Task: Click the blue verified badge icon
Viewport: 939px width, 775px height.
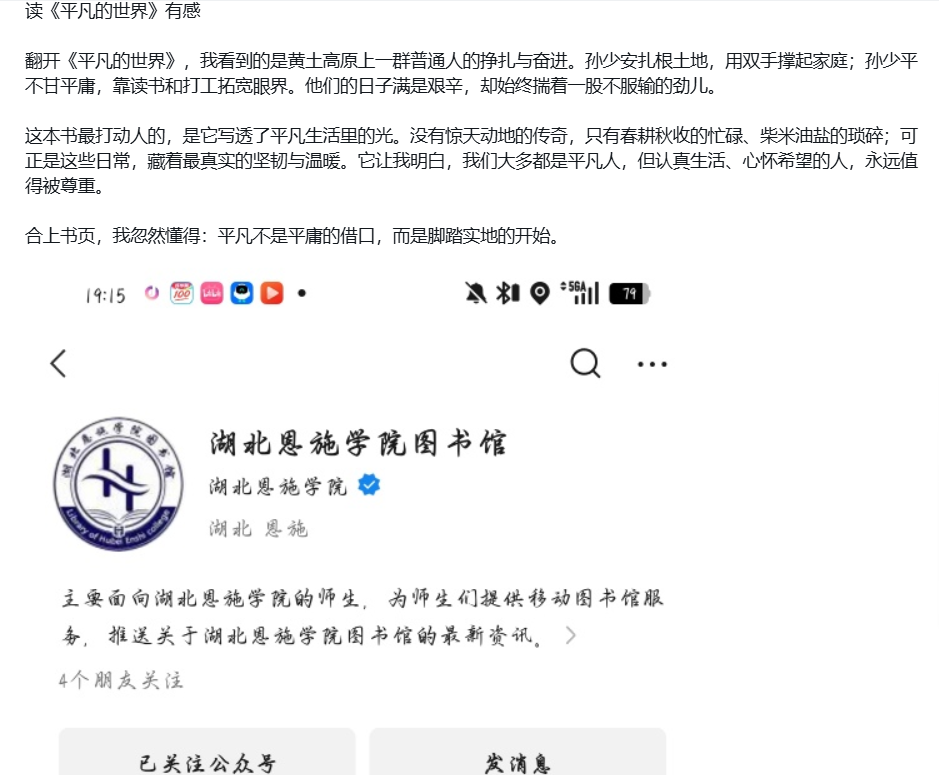Action: coord(369,485)
